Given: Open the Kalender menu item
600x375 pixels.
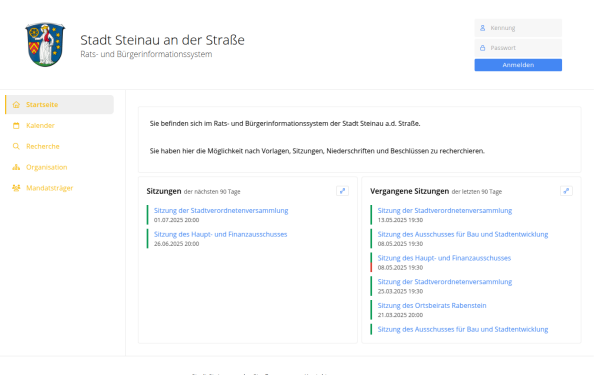Looking at the screenshot, I should [x=59, y=126].
